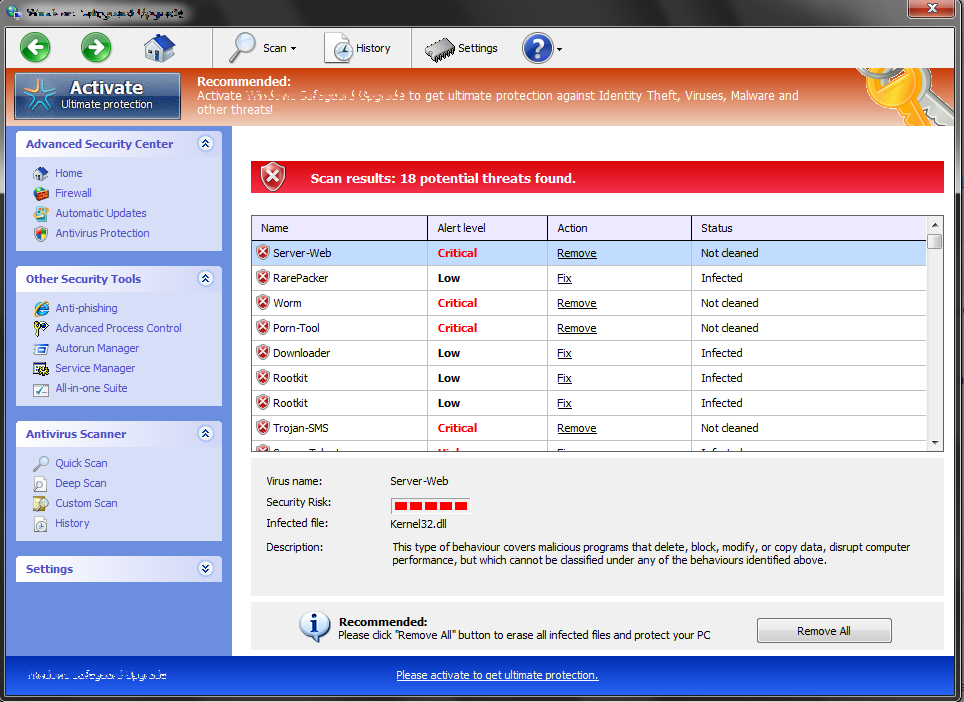The width and height of the screenshot is (964, 702).
Task: Open the Scan dropdown arrow
Action: (x=293, y=49)
